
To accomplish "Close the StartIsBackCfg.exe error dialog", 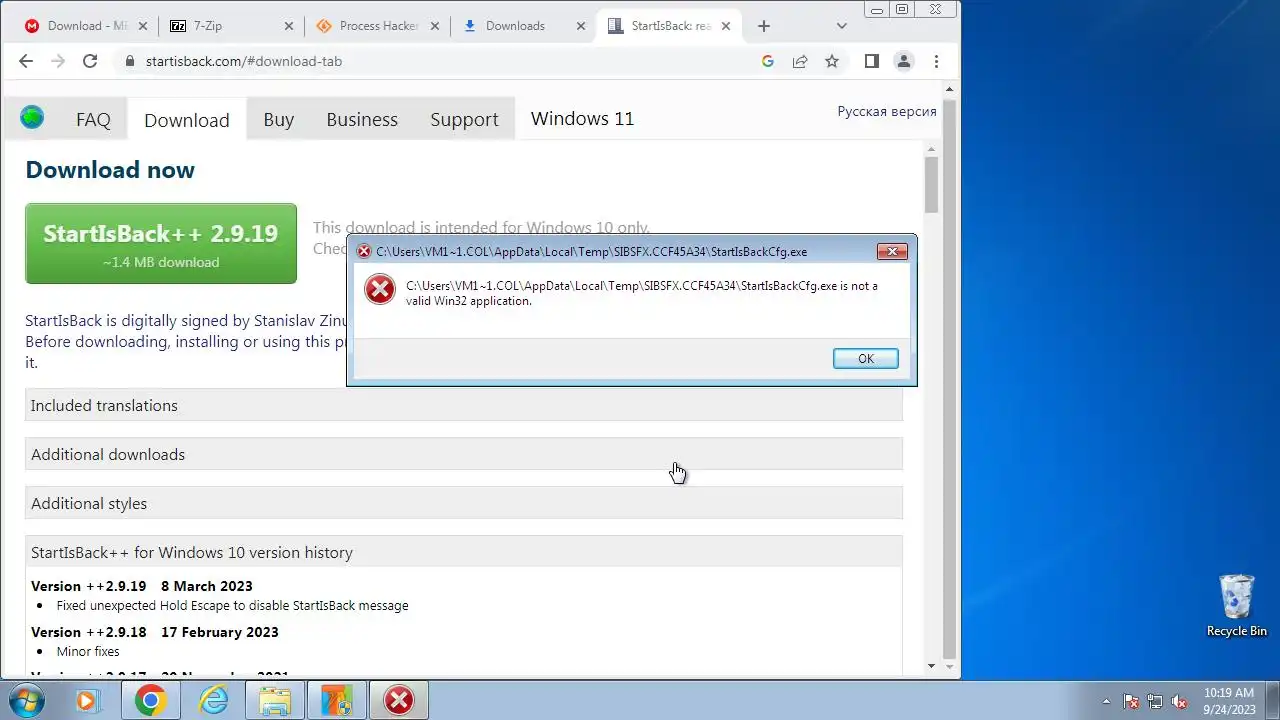I will click(892, 251).
